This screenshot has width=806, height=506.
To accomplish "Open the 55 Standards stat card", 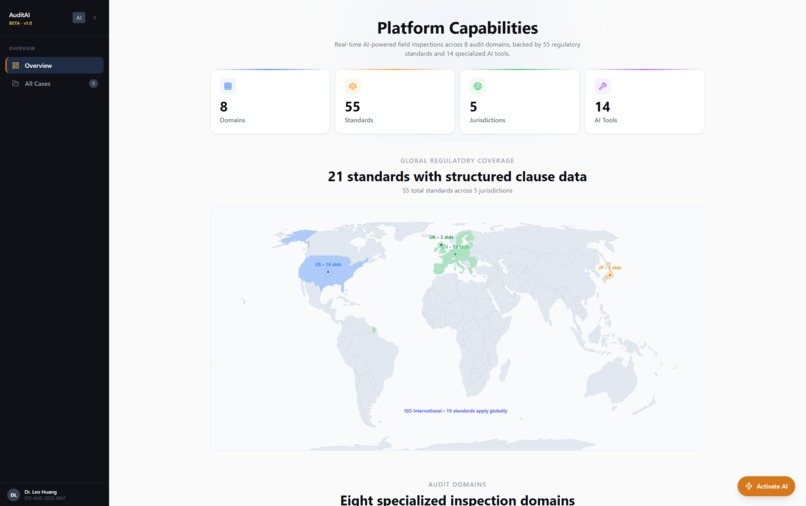I will coord(395,101).
